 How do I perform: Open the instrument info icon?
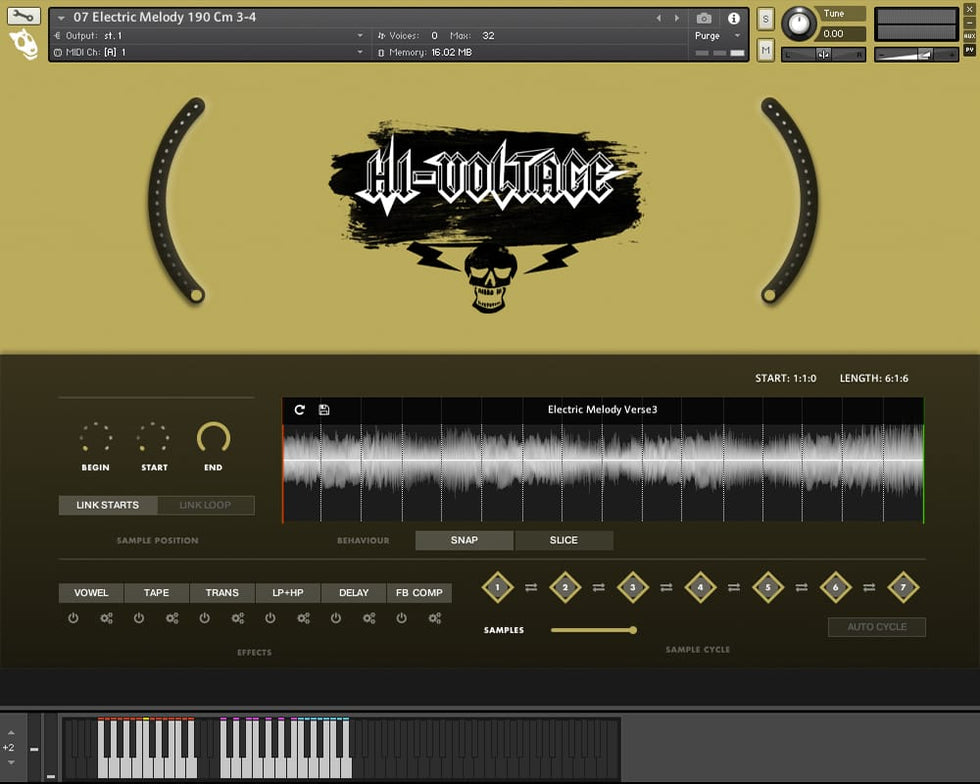coord(734,18)
